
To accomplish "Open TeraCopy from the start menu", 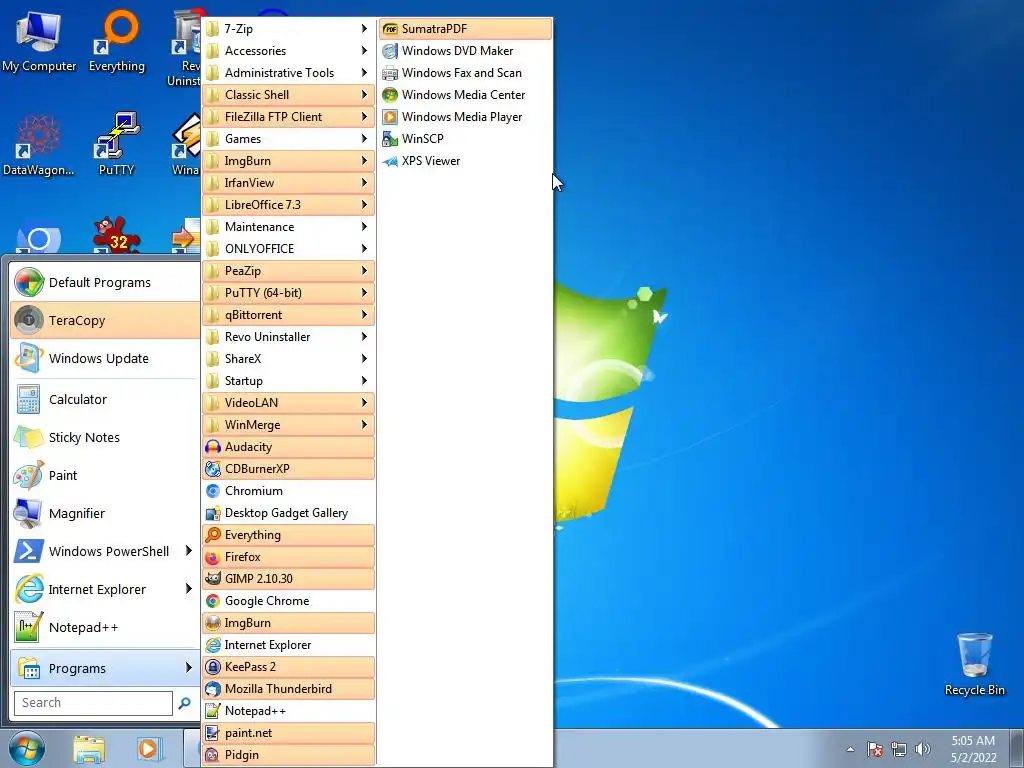I will pyautogui.click(x=105, y=320).
